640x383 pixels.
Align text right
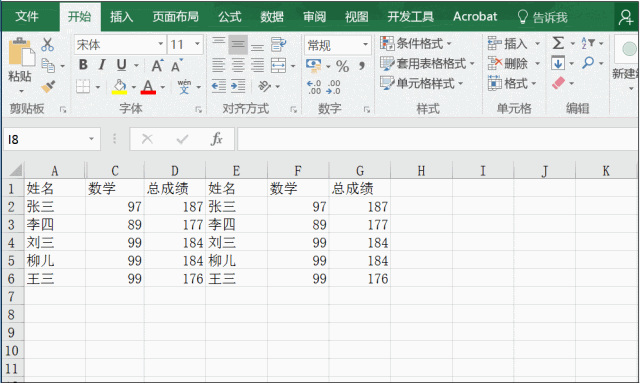(x=257, y=65)
